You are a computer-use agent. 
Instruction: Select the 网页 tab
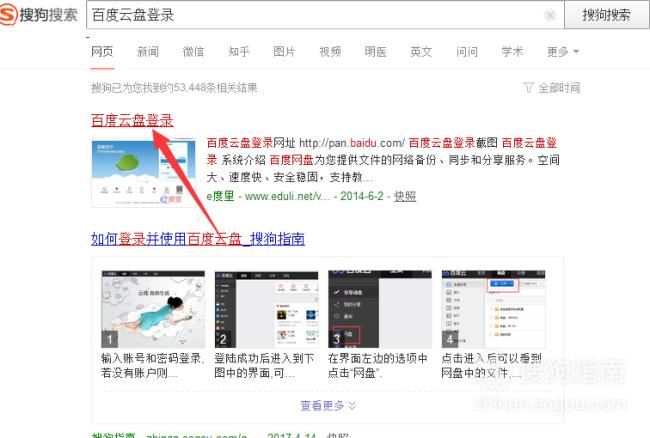pos(102,52)
